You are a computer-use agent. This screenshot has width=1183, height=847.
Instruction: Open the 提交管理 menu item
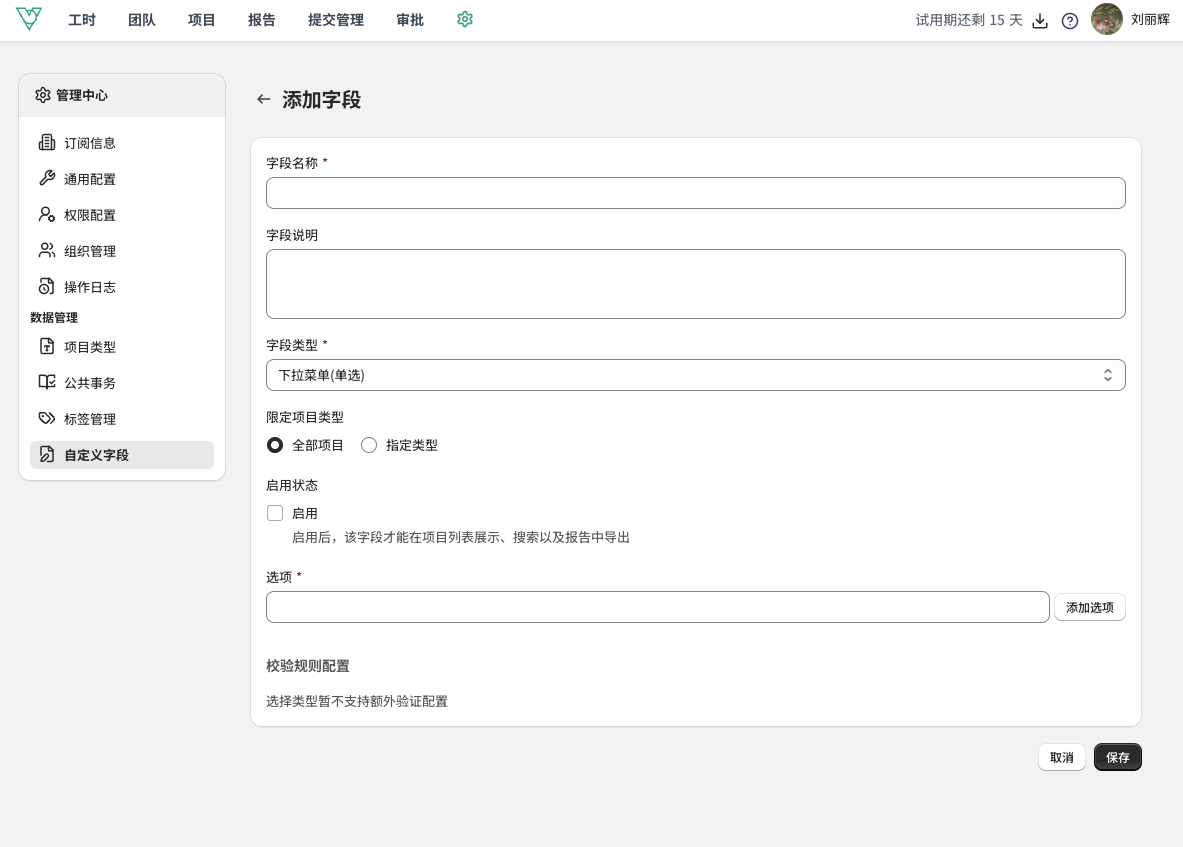coord(336,20)
